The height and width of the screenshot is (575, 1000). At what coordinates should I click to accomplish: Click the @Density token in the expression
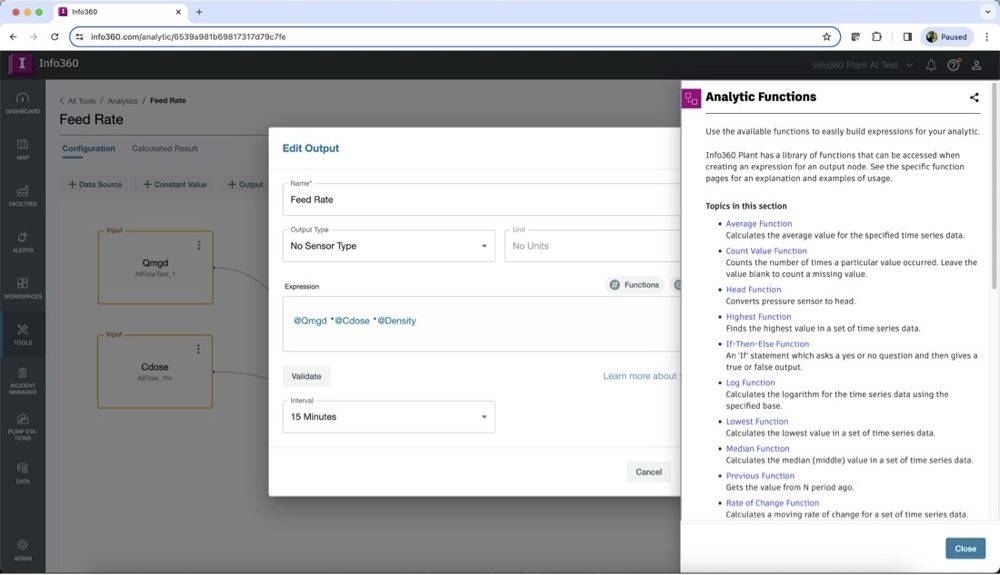[396, 321]
